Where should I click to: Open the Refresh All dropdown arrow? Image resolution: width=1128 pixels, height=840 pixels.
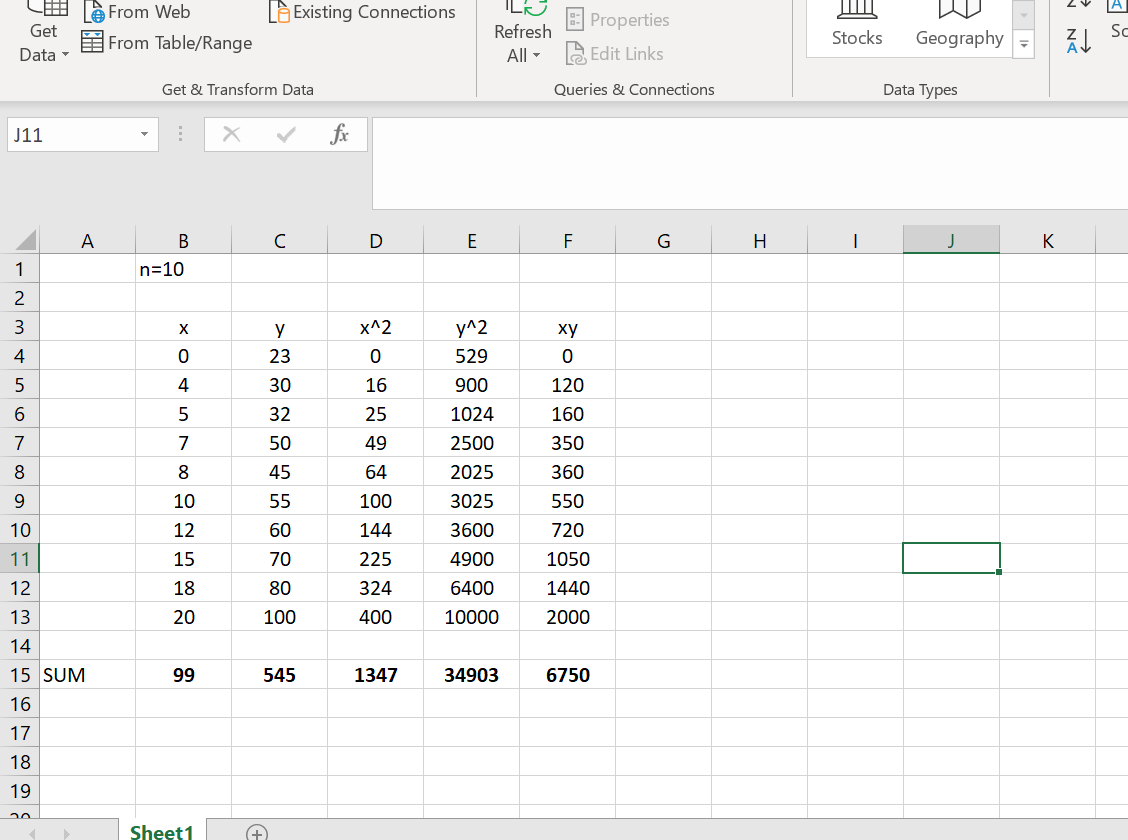click(x=537, y=55)
